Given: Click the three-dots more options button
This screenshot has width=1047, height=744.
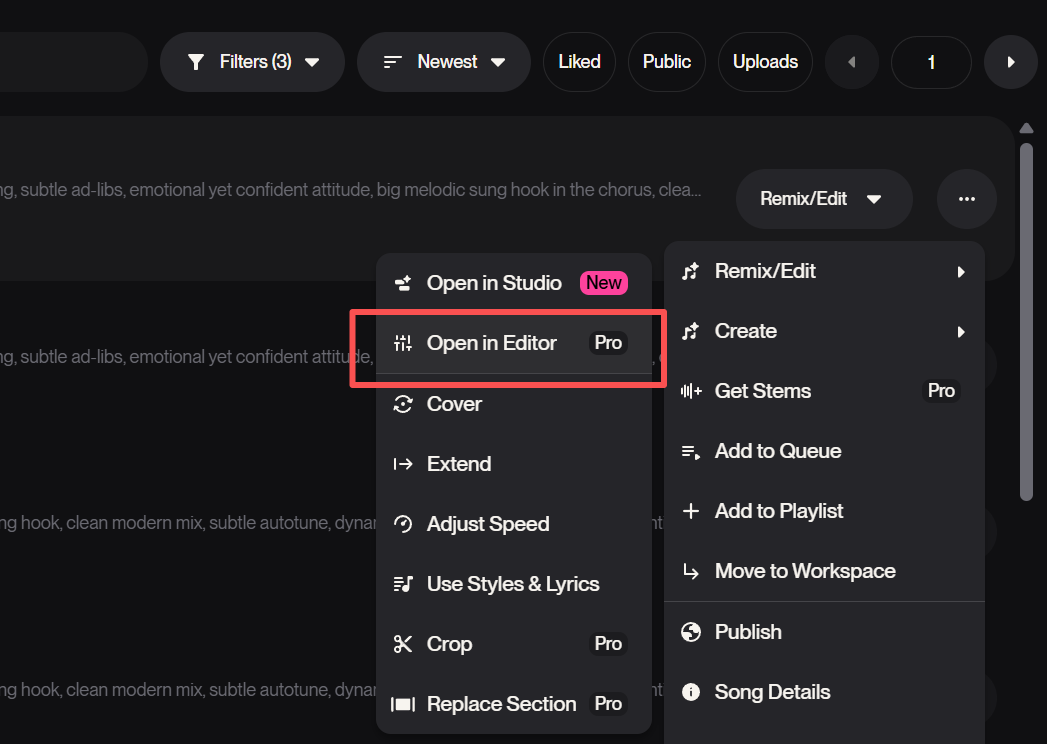Looking at the screenshot, I should tap(966, 199).
